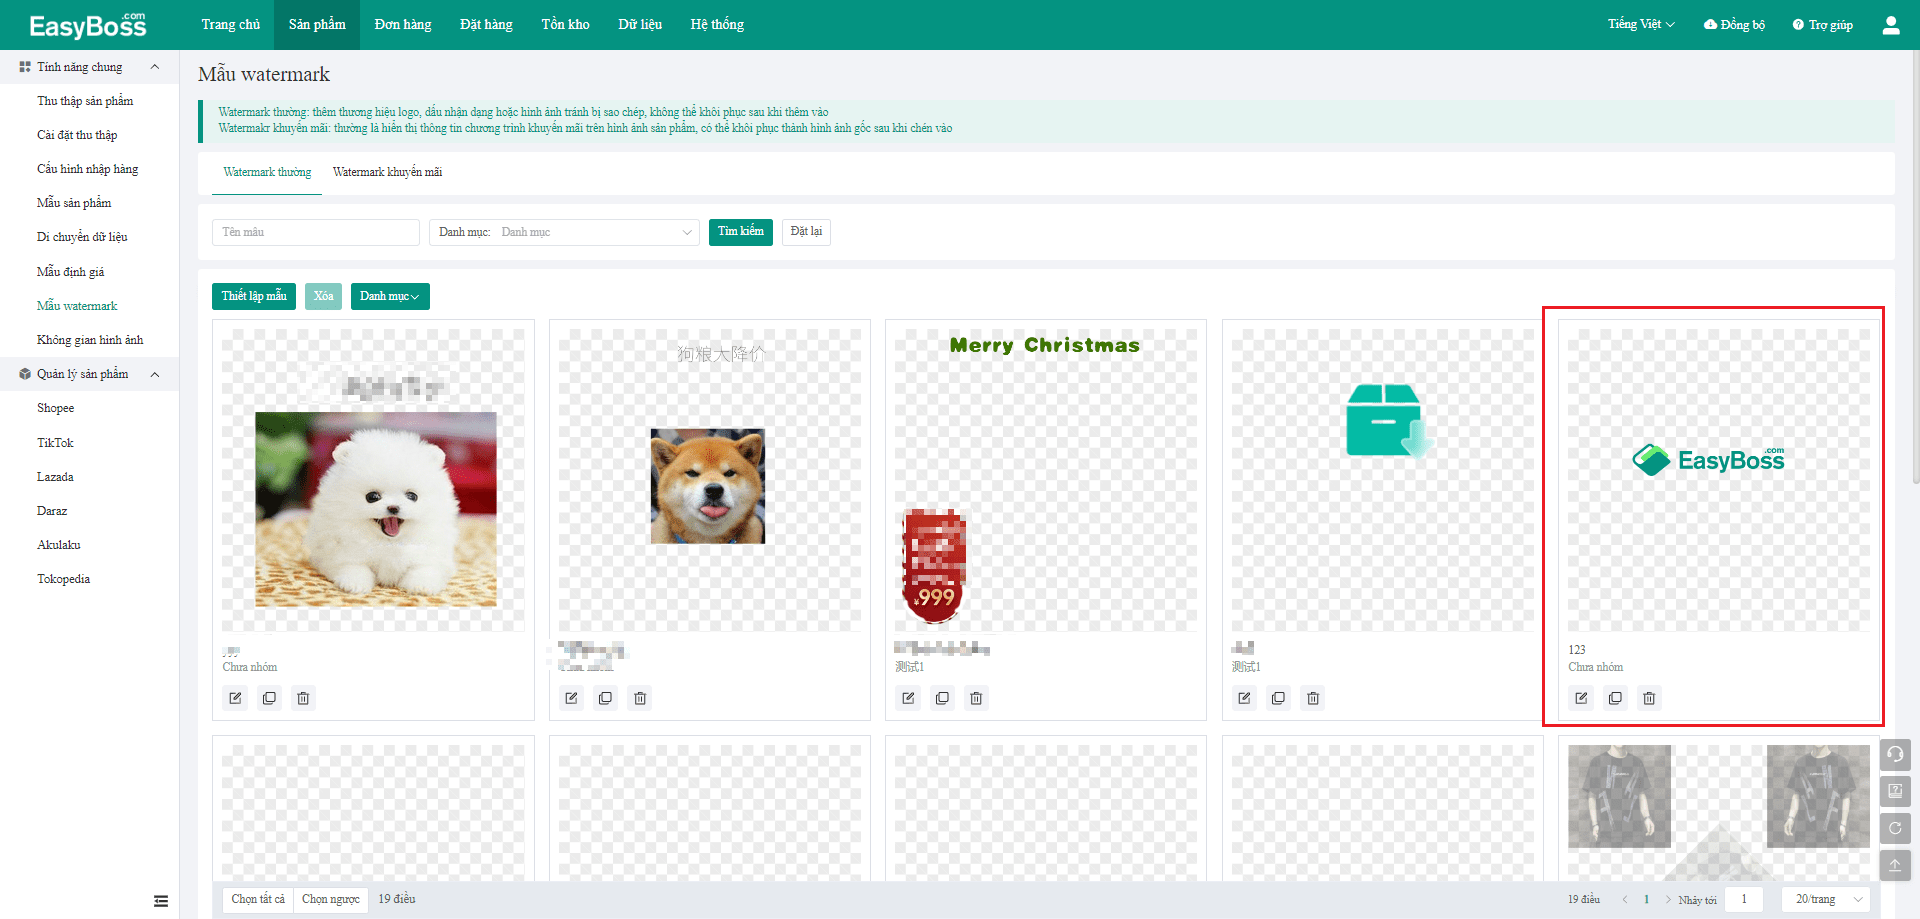
Task: Open the Danh mục filter dropdown
Action: pyautogui.click(x=564, y=232)
